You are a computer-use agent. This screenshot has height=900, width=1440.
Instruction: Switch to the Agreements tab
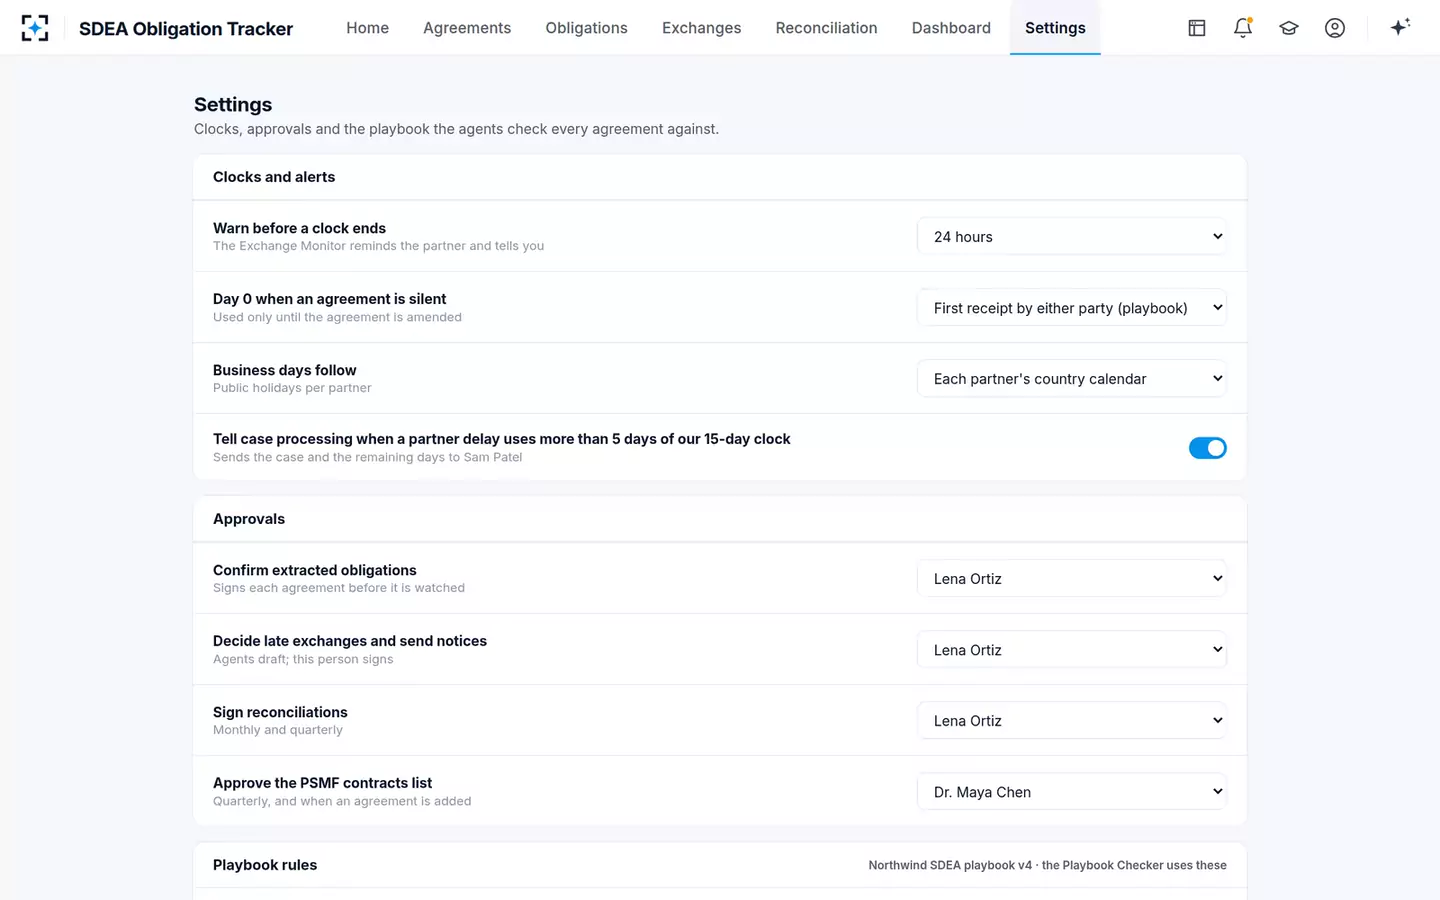tap(467, 28)
